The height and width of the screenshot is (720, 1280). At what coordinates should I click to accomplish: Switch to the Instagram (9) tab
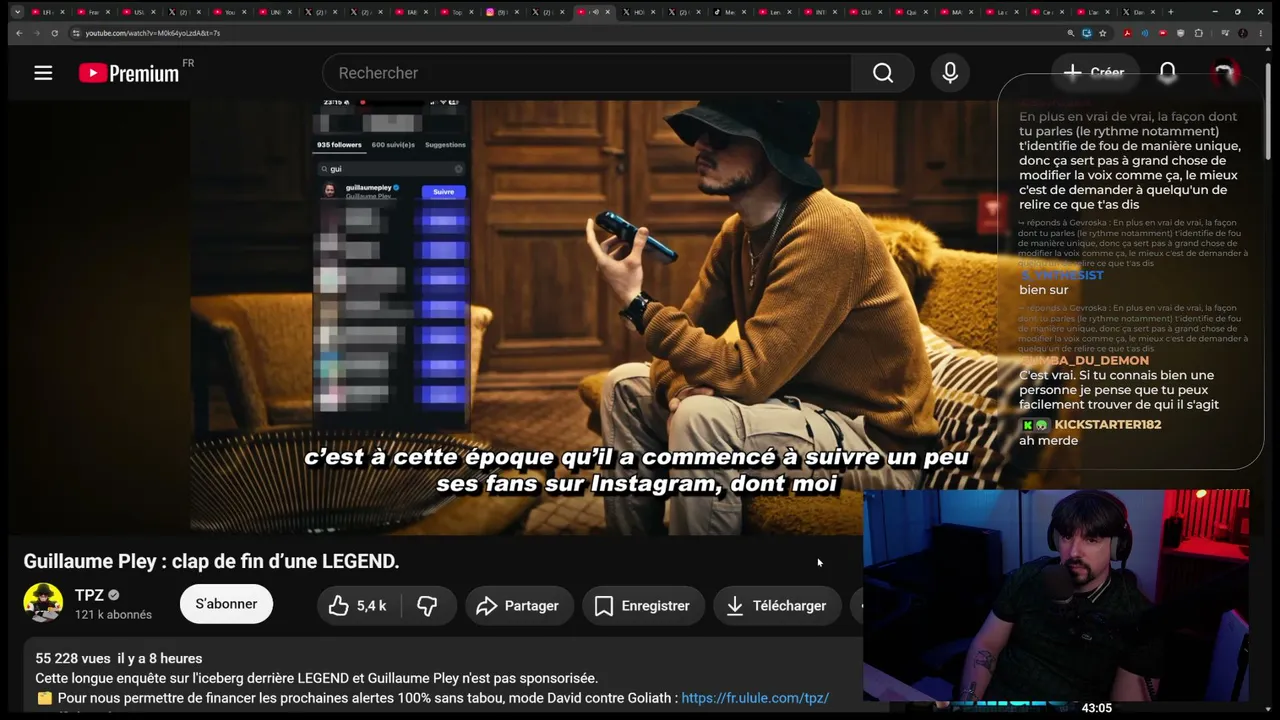point(505,12)
